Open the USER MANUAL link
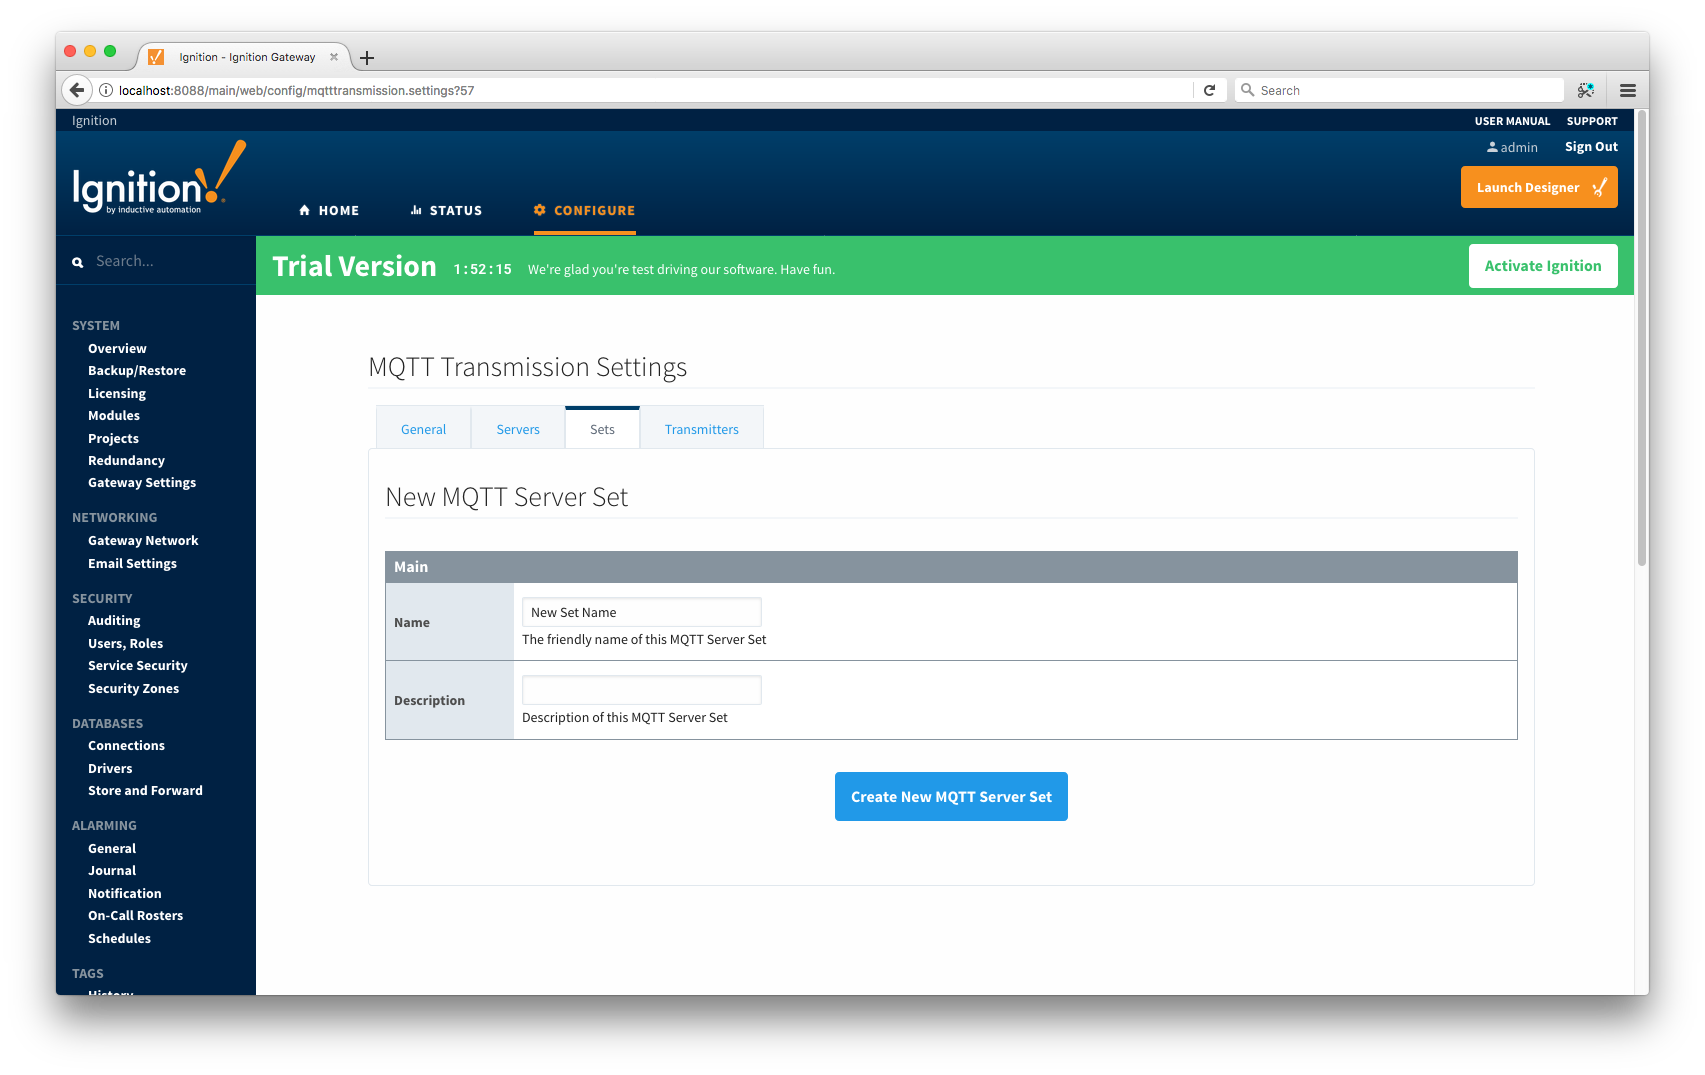The width and height of the screenshot is (1705, 1075). [1512, 121]
